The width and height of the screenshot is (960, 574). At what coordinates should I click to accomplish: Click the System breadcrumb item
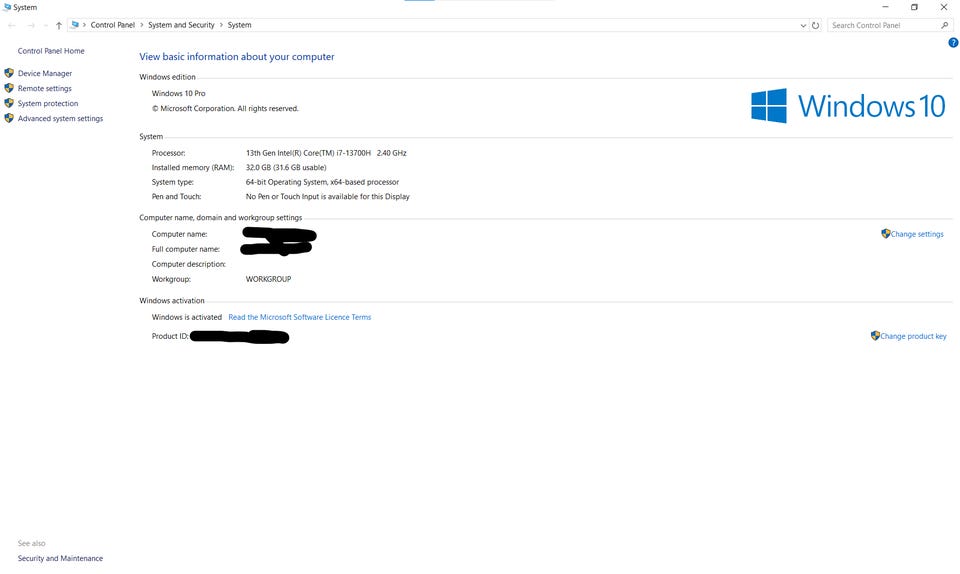[239, 25]
